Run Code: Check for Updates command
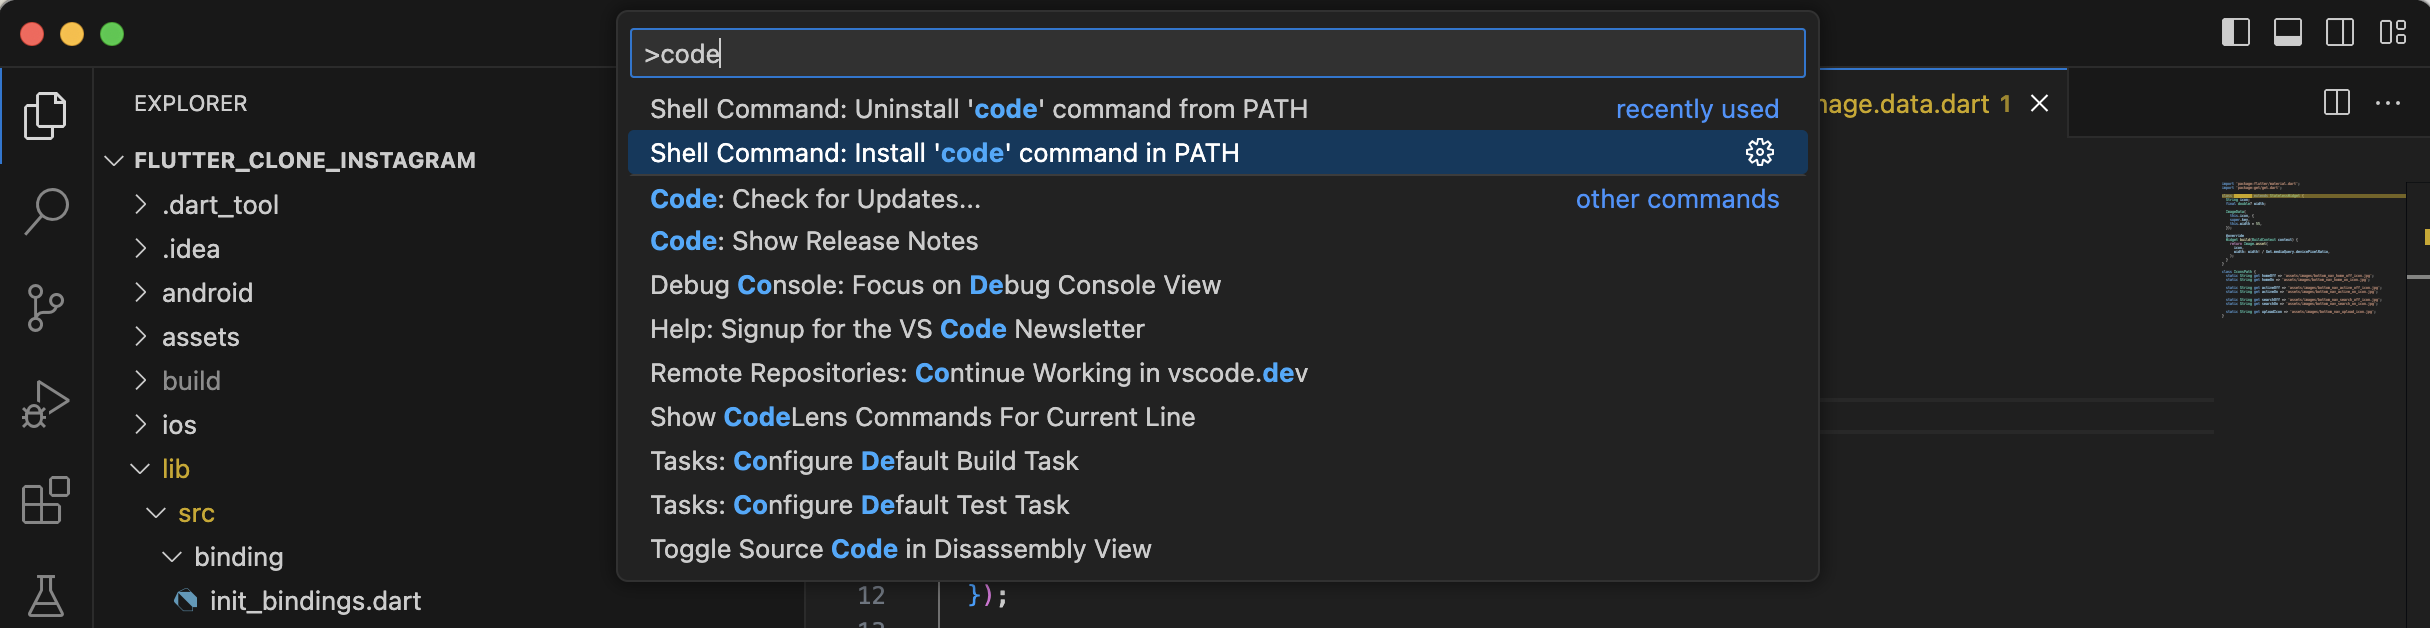This screenshot has height=628, width=2430. [x=815, y=199]
